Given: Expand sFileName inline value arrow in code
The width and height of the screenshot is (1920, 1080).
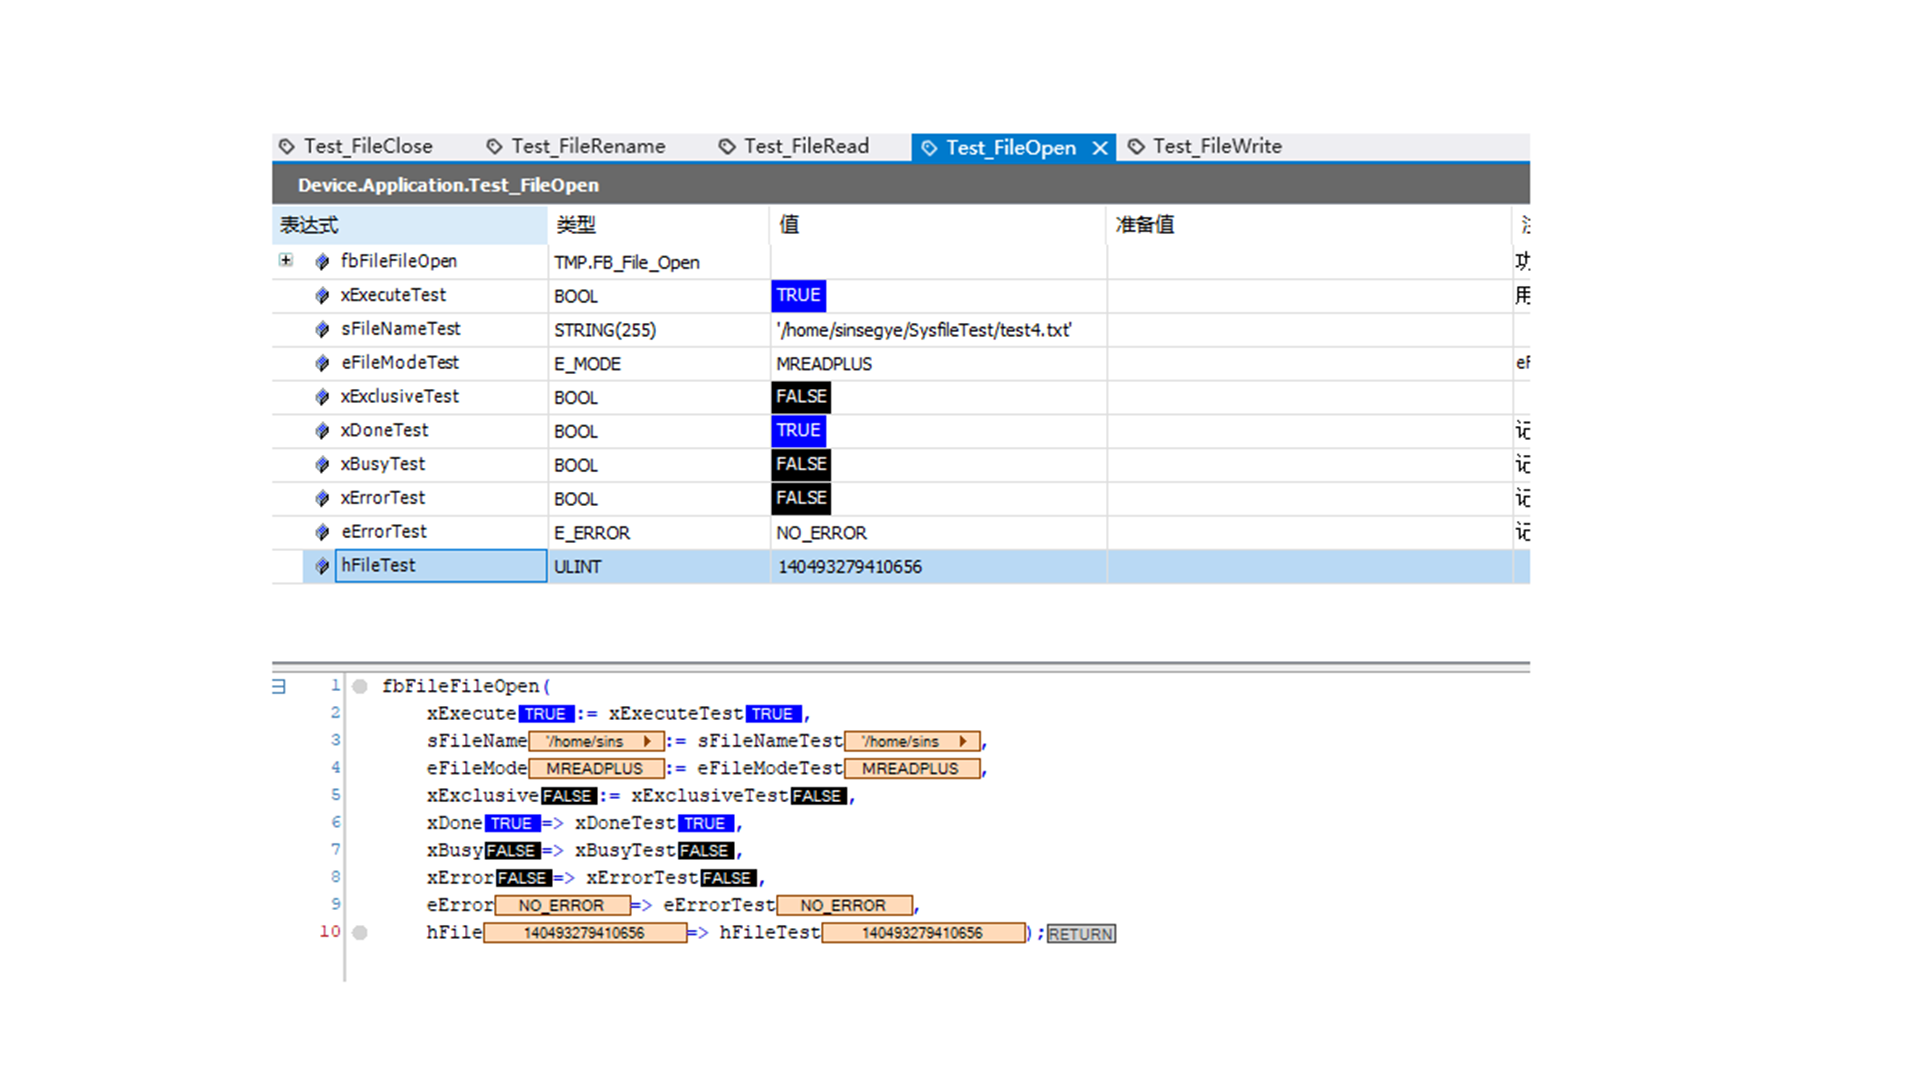Looking at the screenshot, I should (648, 741).
